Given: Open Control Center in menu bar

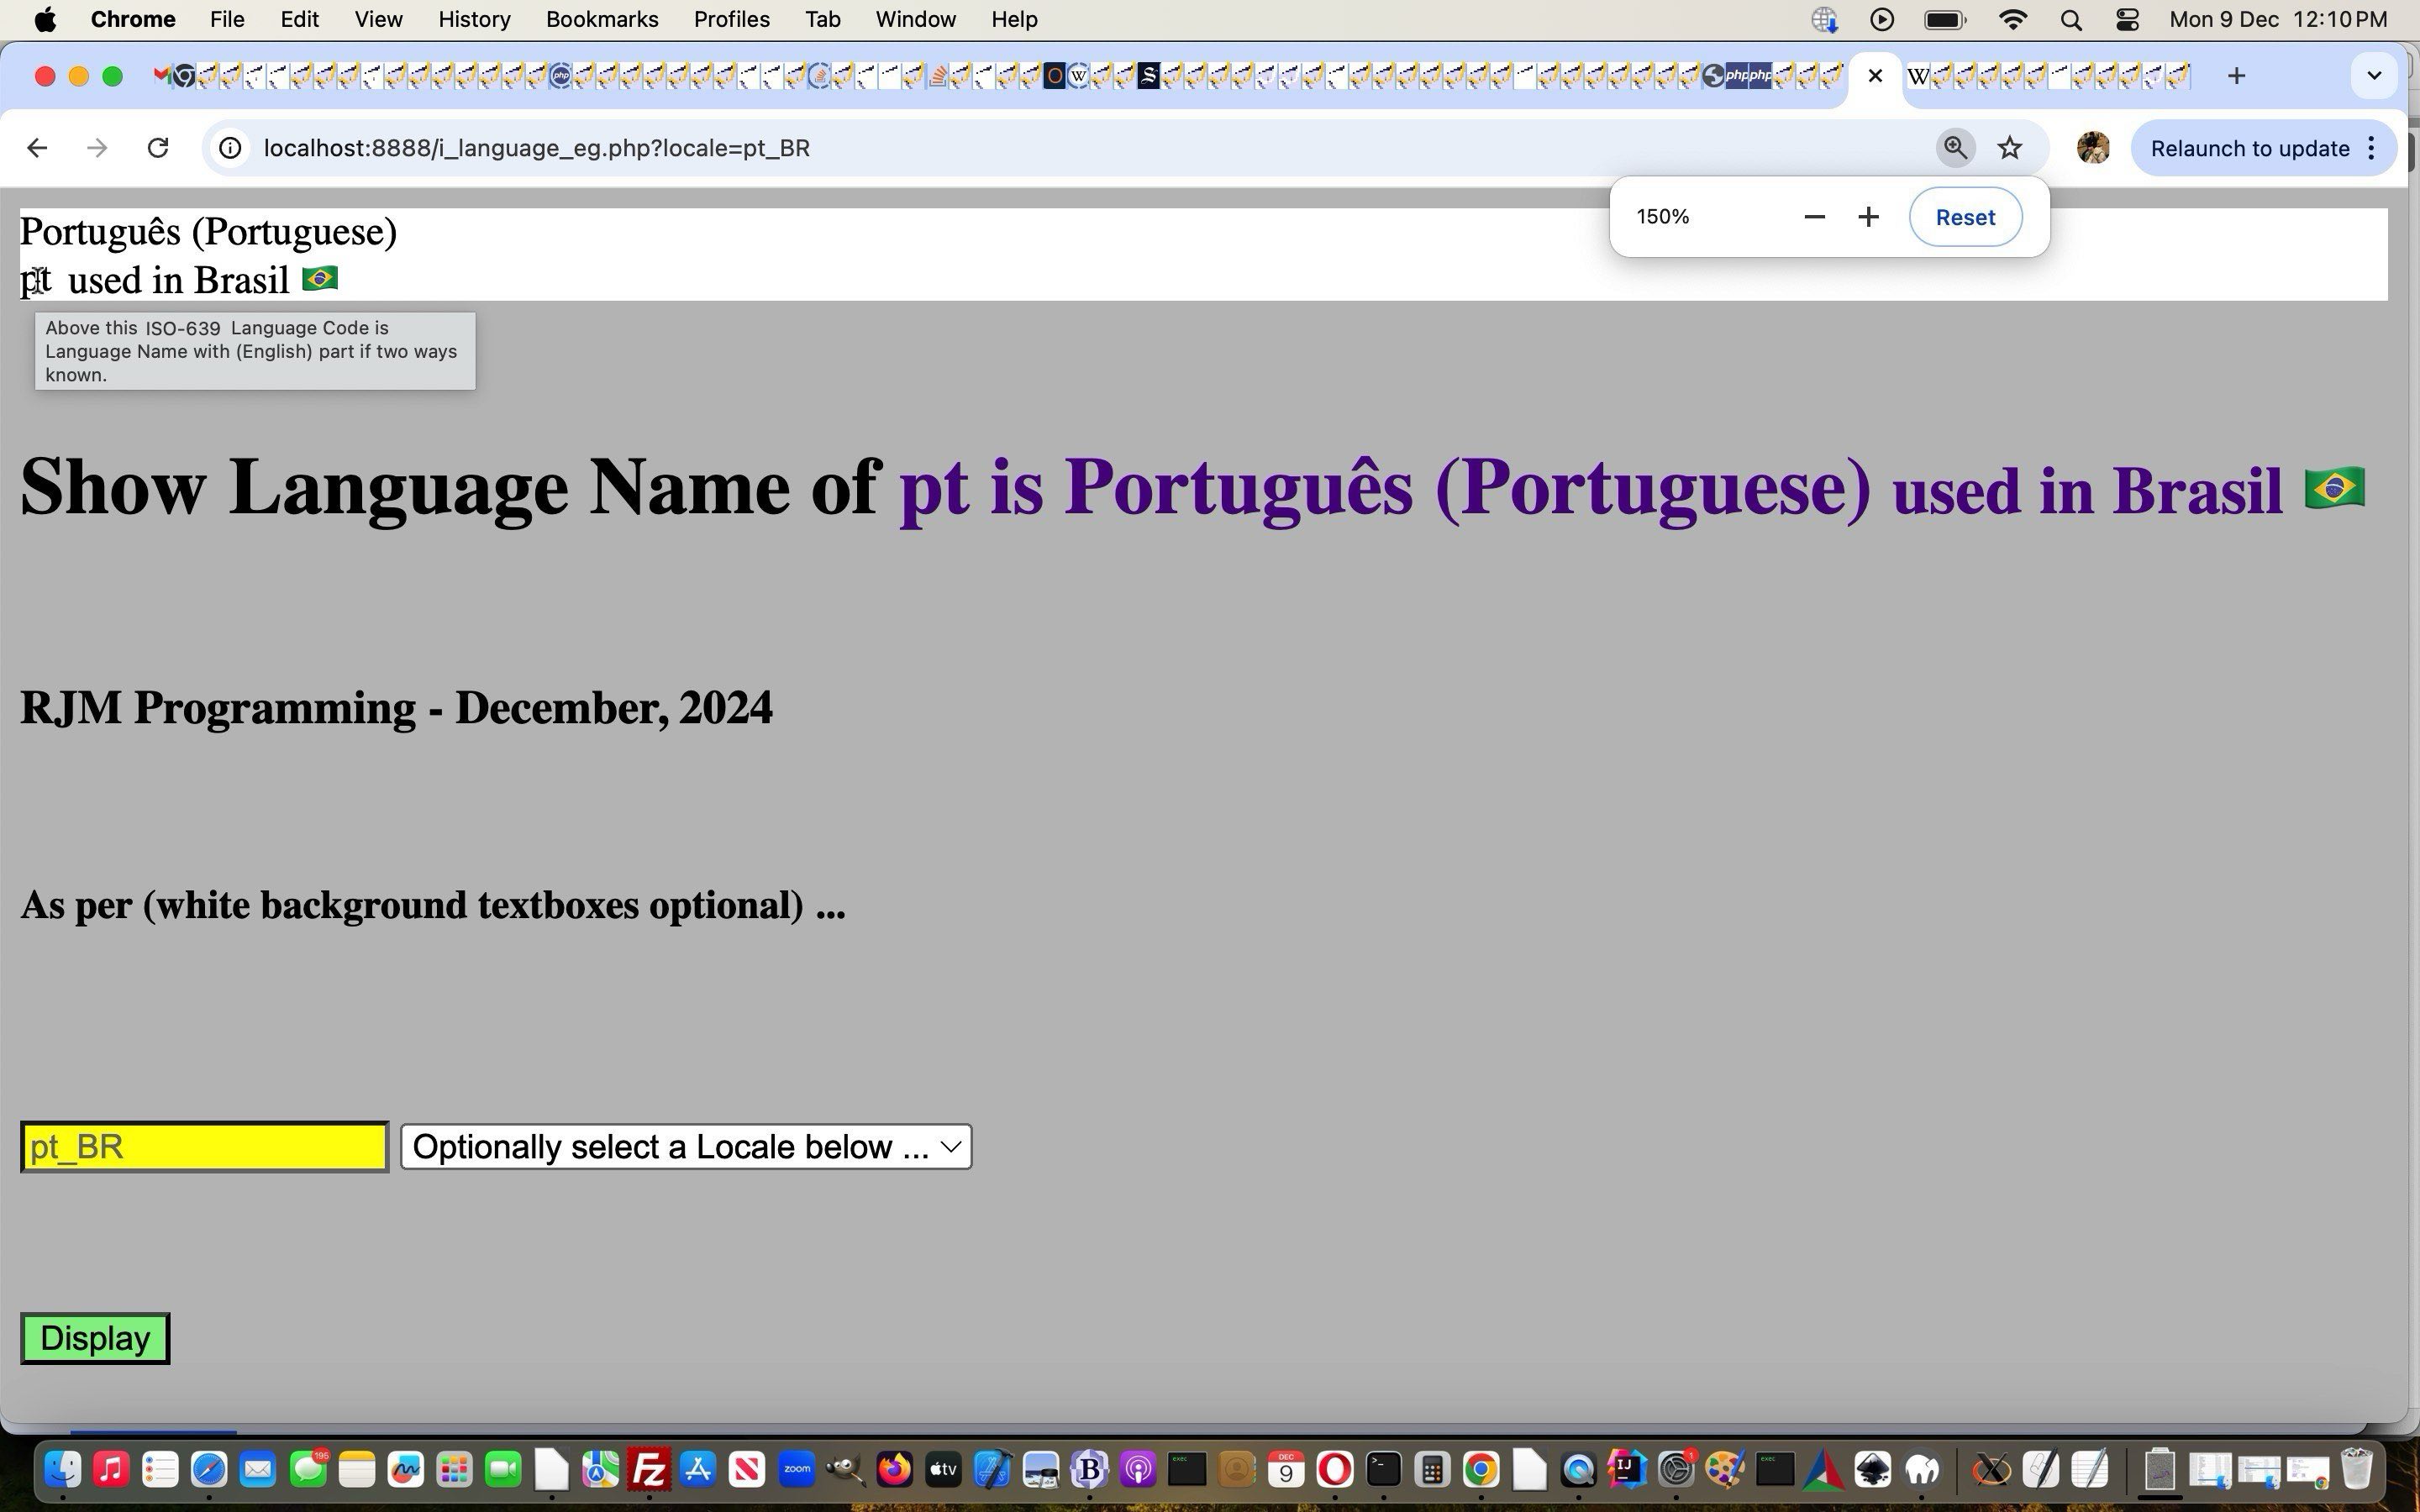Looking at the screenshot, I should coord(2127,19).
